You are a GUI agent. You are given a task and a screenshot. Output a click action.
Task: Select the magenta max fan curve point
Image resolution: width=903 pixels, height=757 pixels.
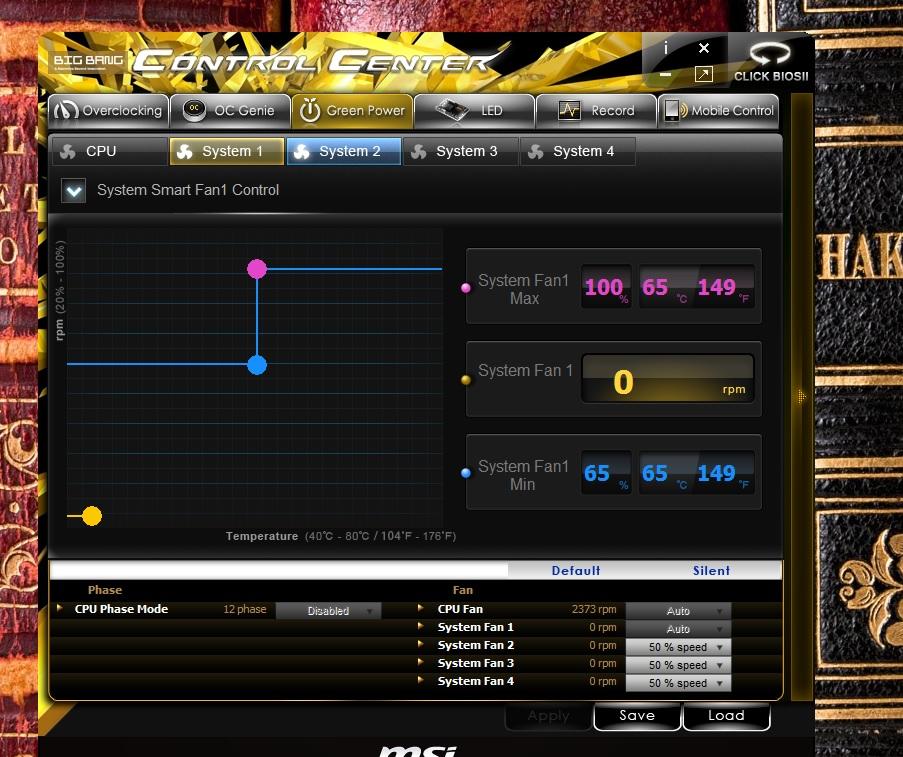(x=257, y=268)
